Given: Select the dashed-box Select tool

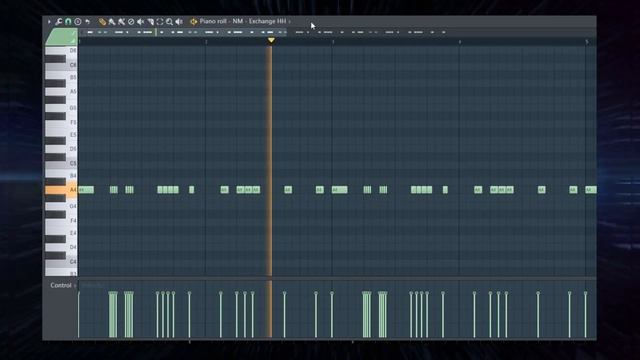Looking at the screenshot, I should [x=160, y=22].
